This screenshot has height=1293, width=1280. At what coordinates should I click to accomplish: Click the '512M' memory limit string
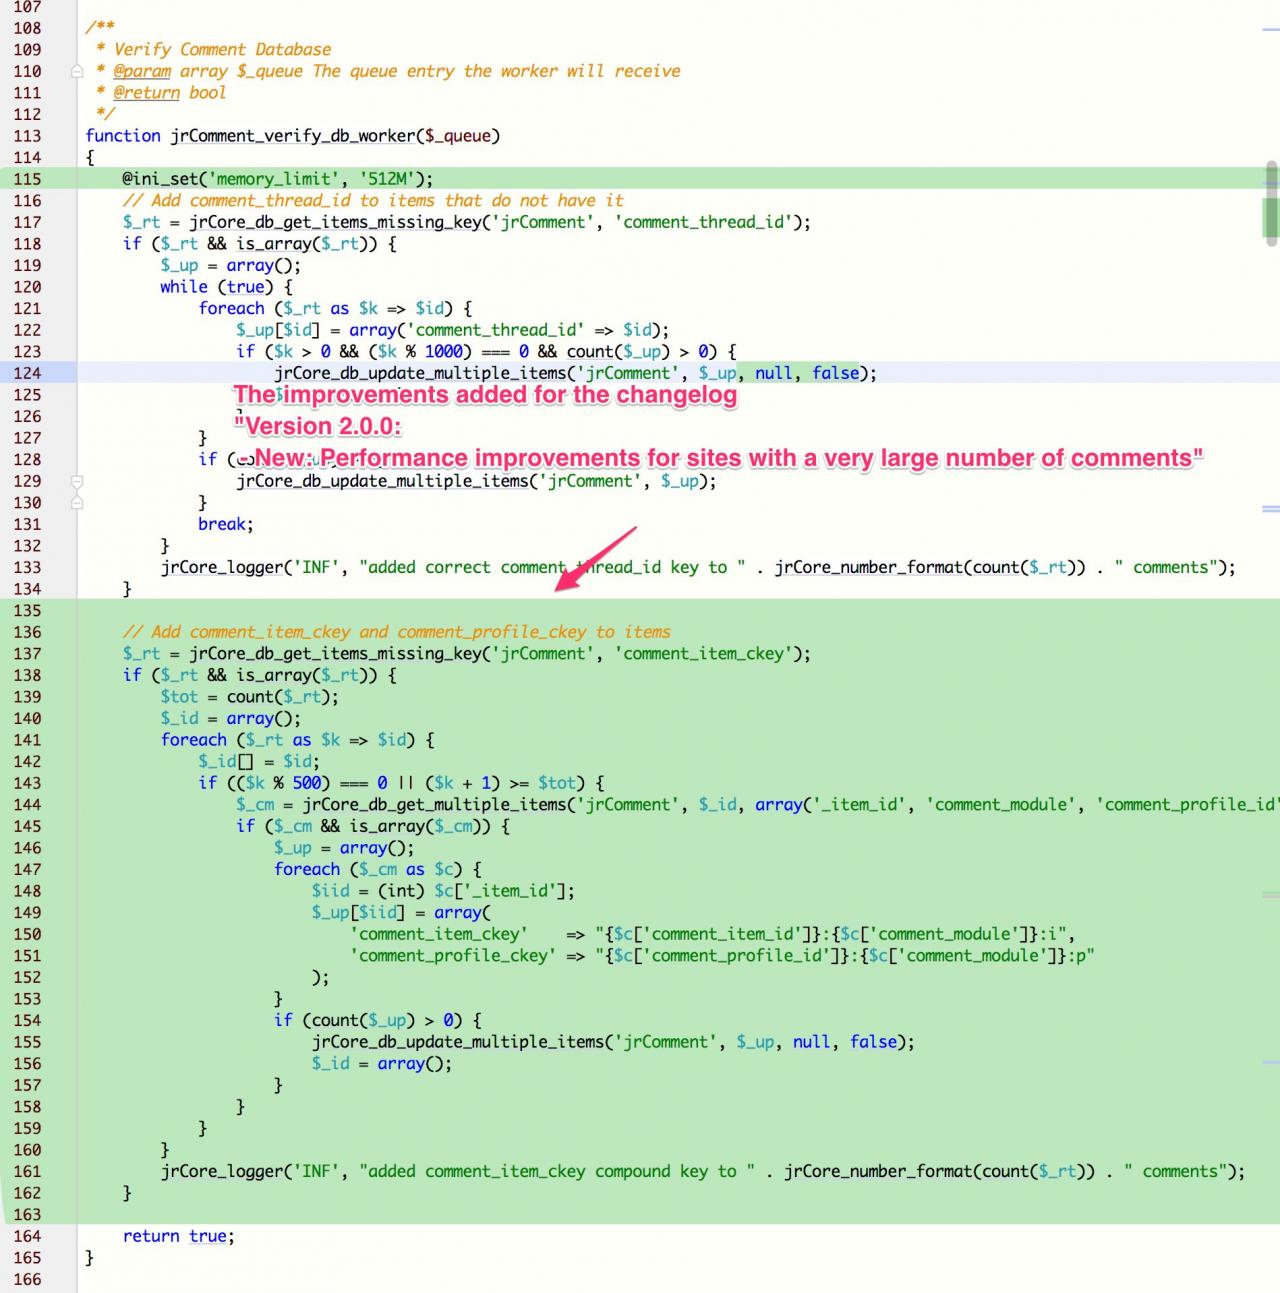(386, 179)
